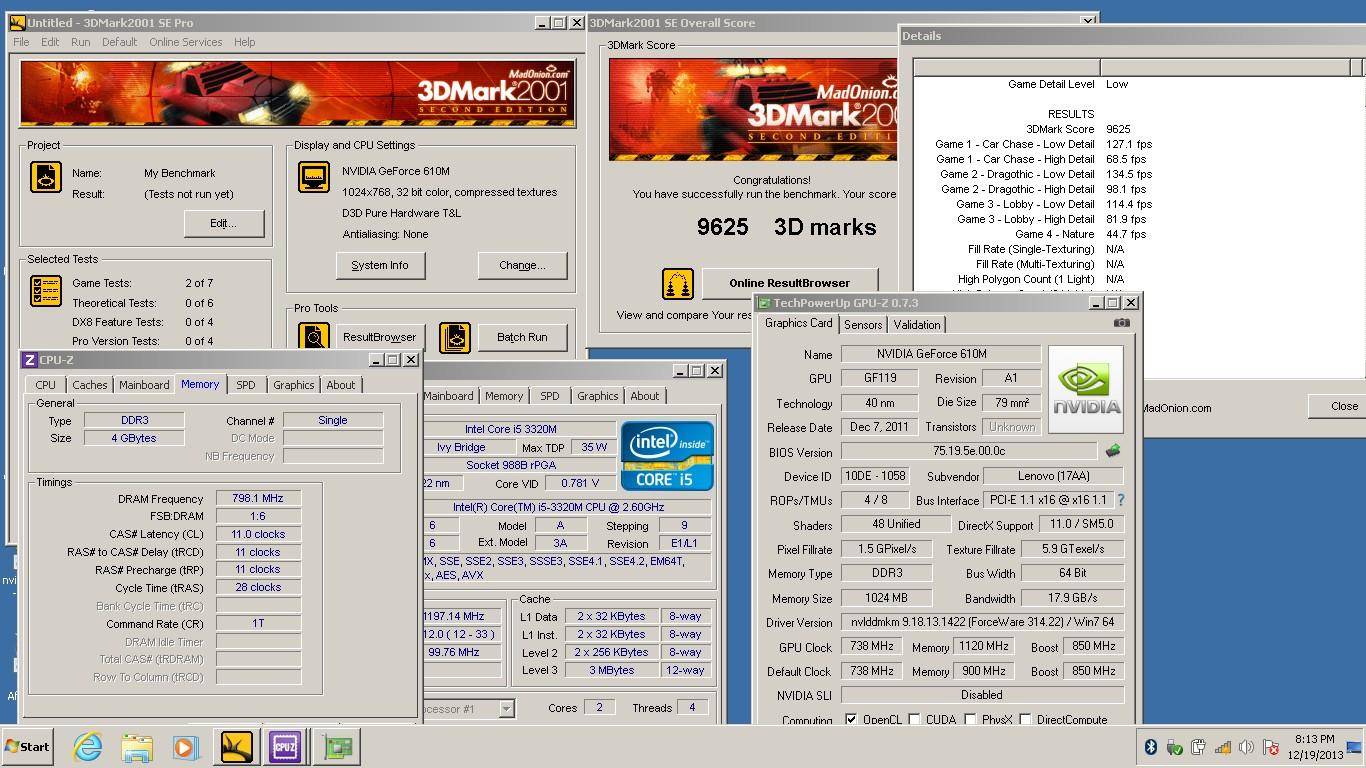This screenshot has width=1366, height=768.
Task: Switch to CPU tab in front CPU-Z window
Action: (x=46, y=385)
